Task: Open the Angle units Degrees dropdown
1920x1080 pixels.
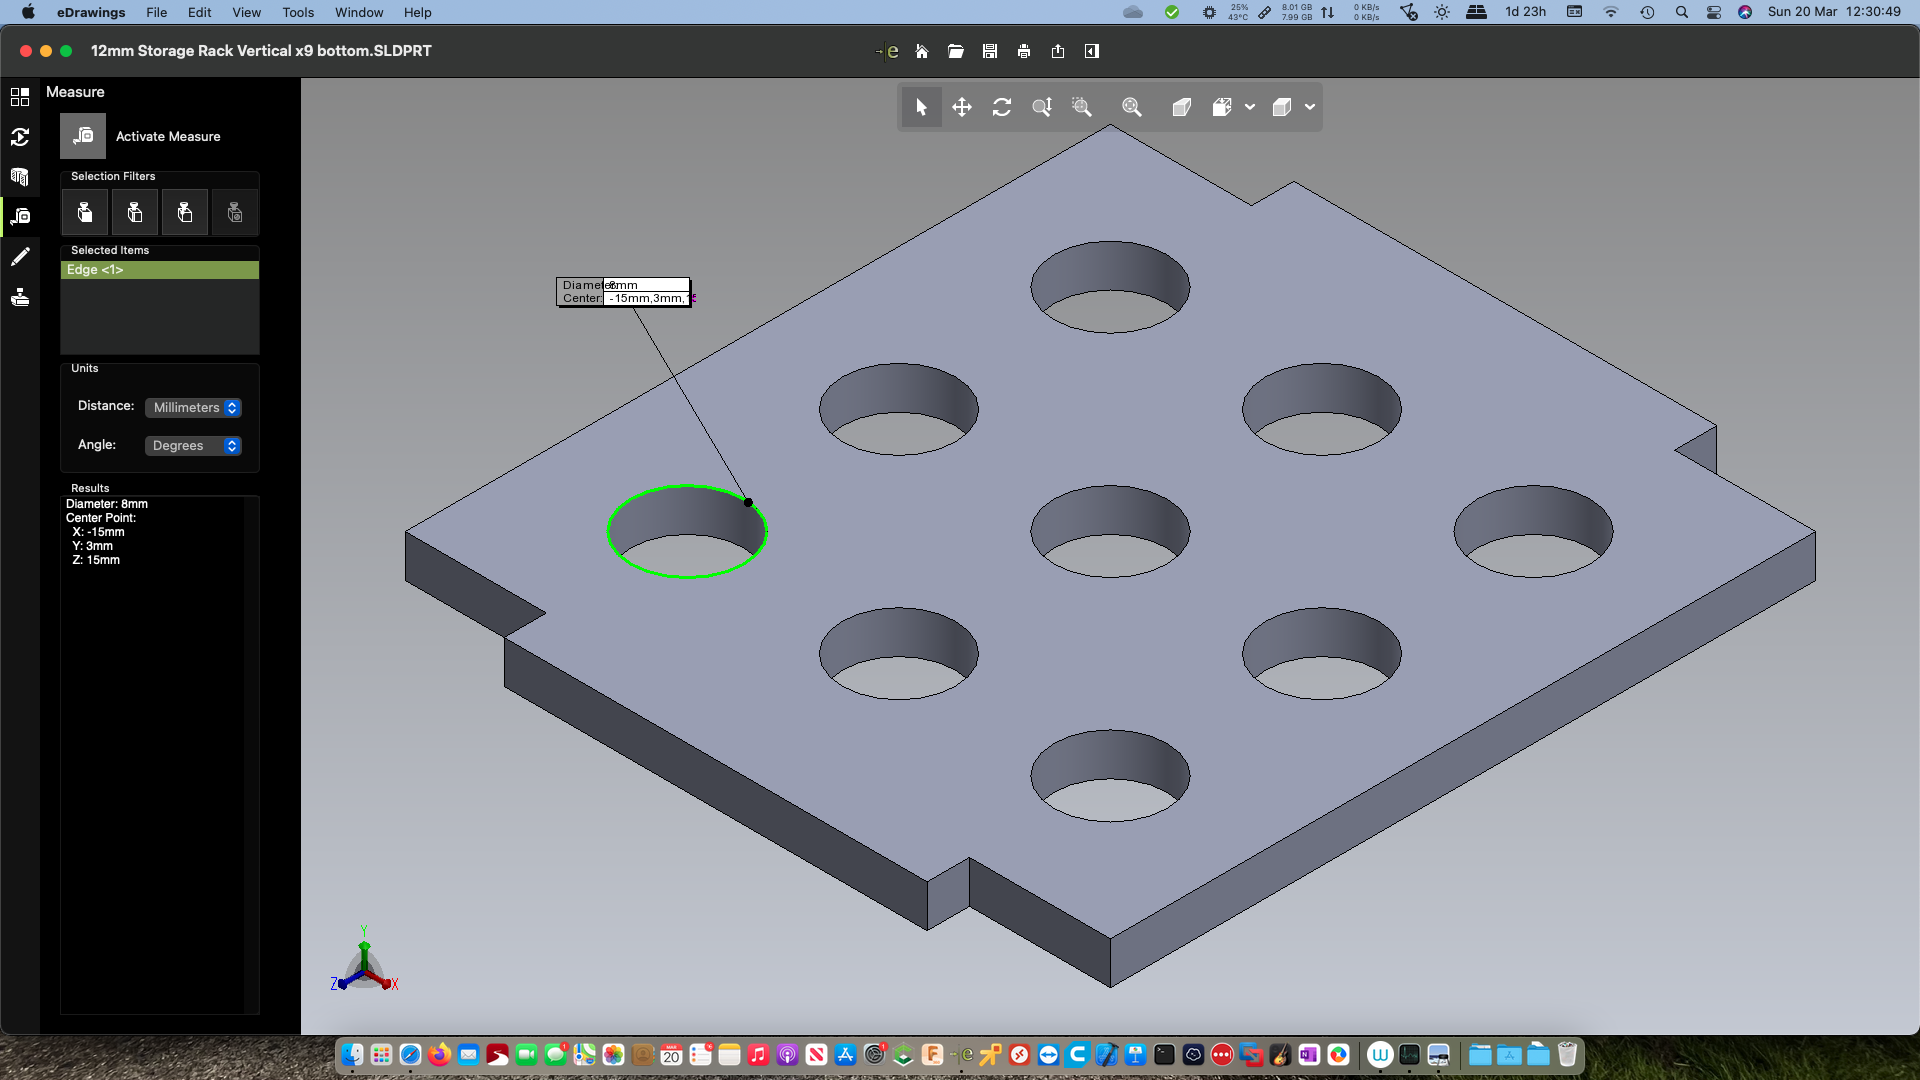Action: 192,446
